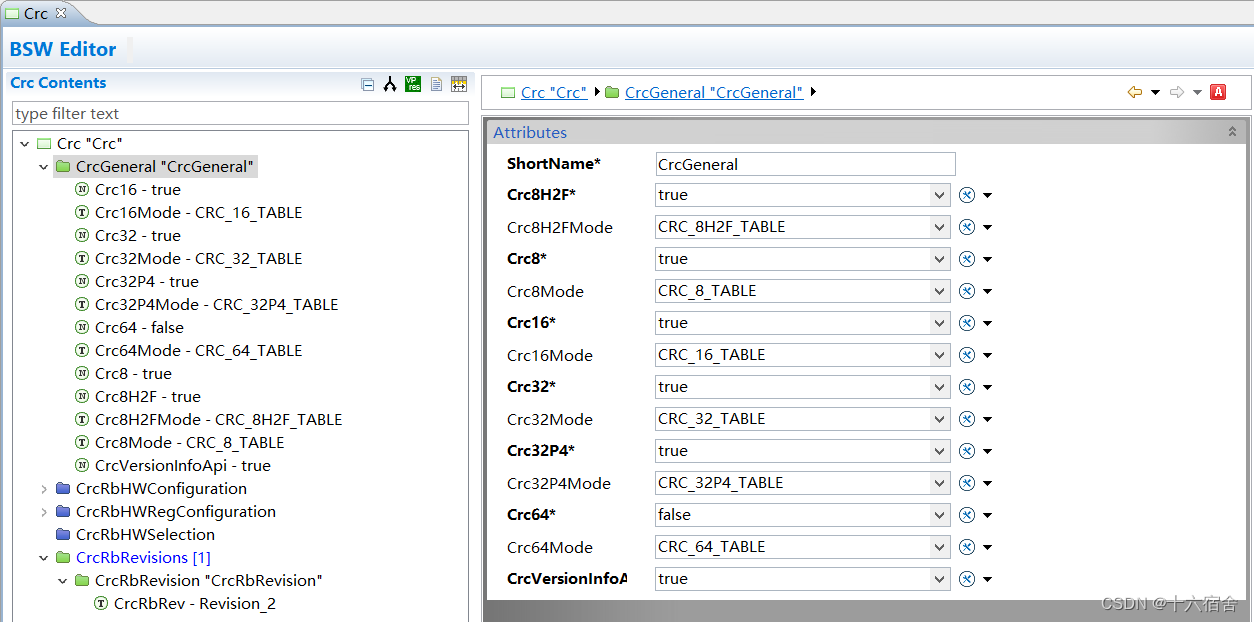Image resolution: width=1254 pixels, height=622 pixels.
Task: Click the arrow after Crc breadcrumb
Action: pyautogui.click(x=597, y=92)
